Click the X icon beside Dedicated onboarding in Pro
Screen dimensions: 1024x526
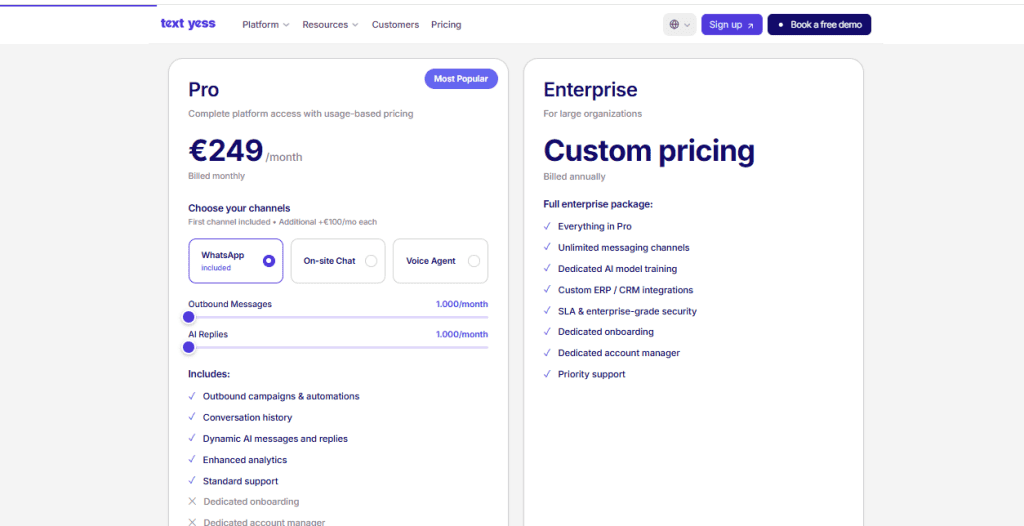(x=192, y=501)
